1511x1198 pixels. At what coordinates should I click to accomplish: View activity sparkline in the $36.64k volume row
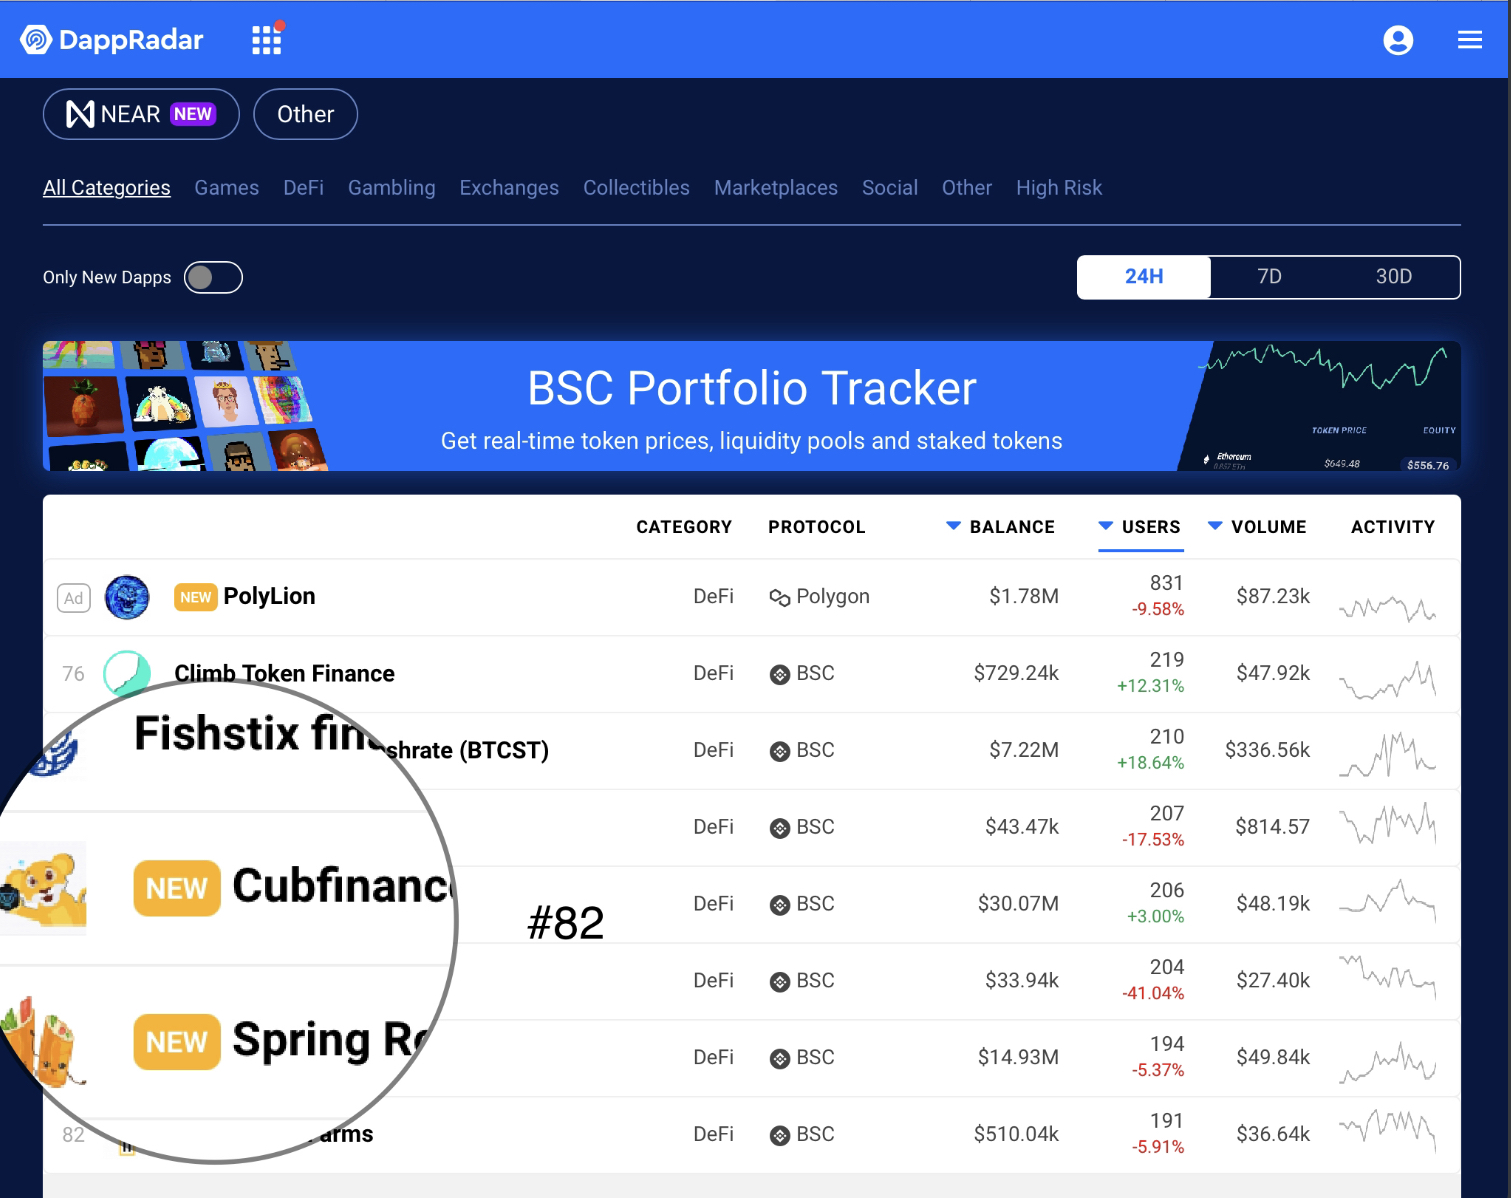point(1388,1130)
